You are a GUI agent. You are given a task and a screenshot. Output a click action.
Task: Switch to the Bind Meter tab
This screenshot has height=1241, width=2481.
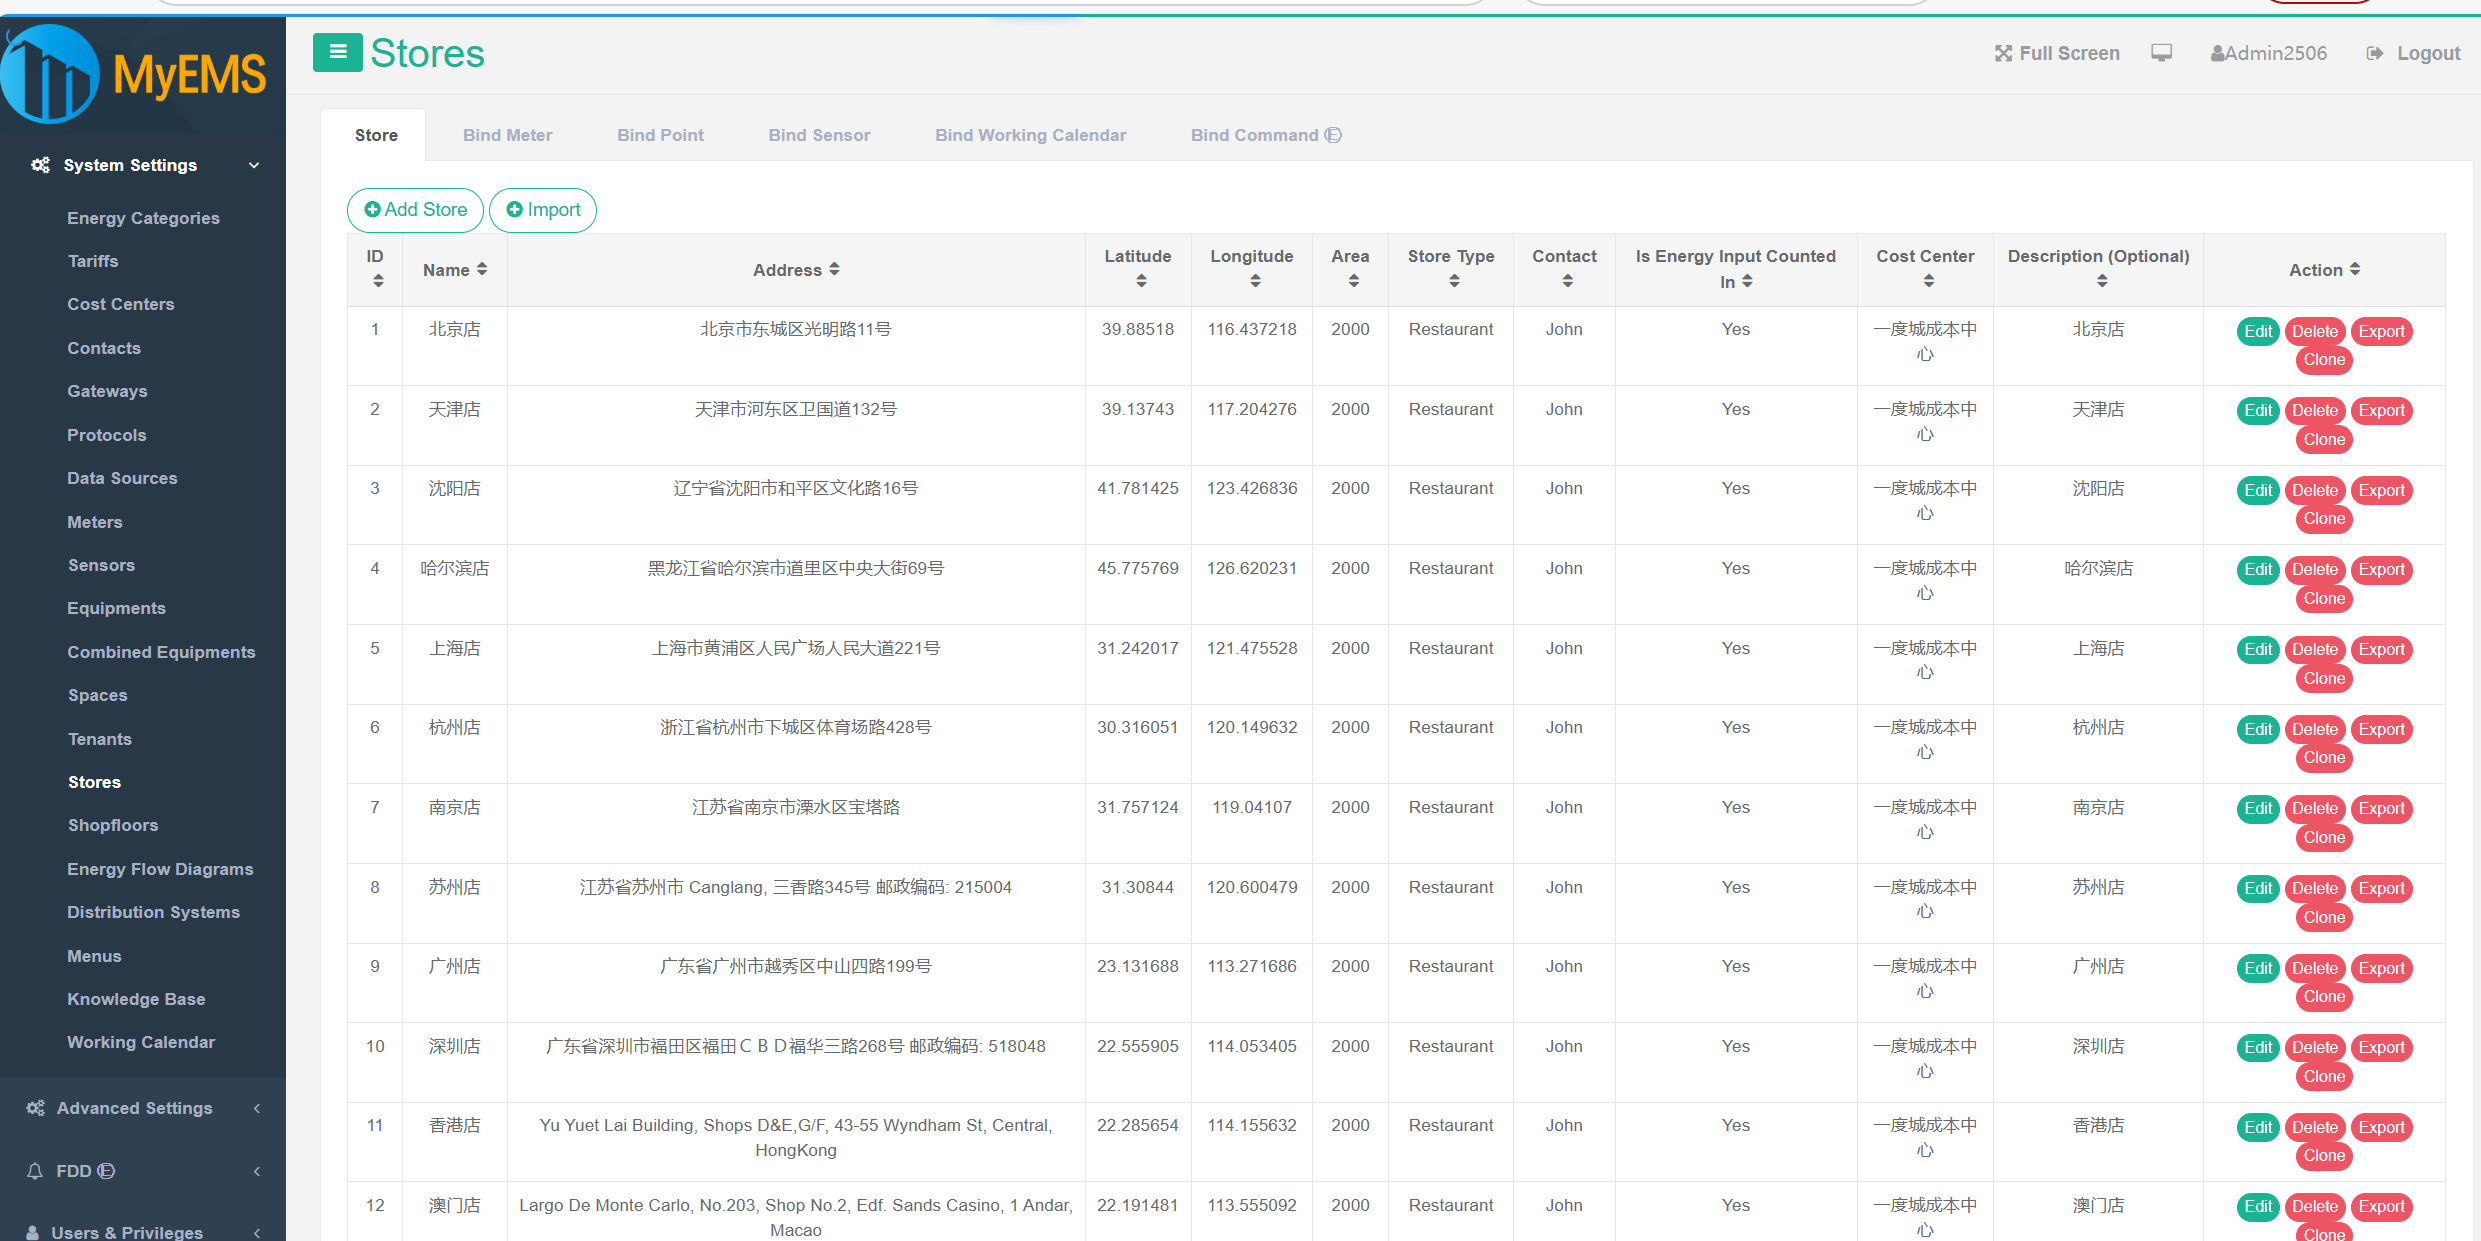coord(507,135)
